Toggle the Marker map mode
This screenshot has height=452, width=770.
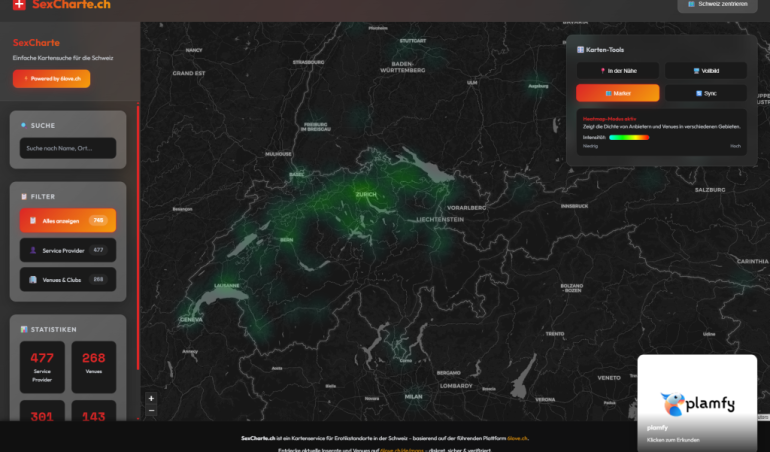tap(617, 93)
